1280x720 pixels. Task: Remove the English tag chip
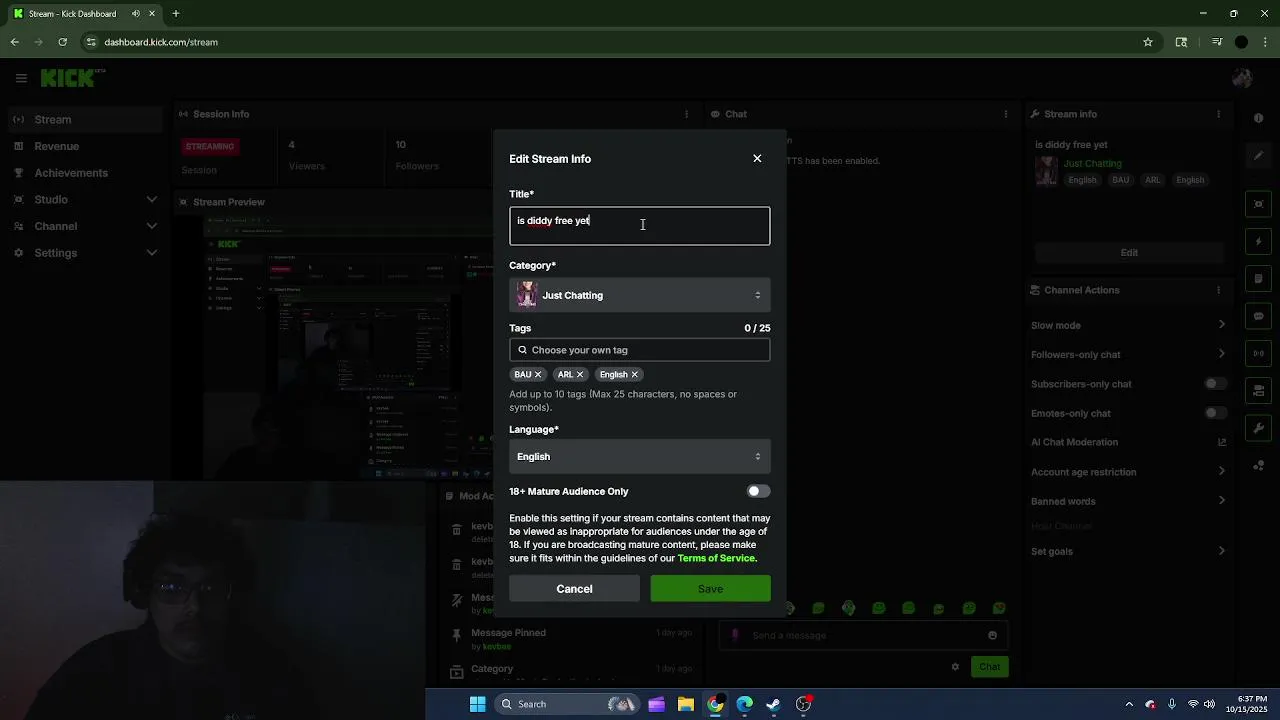634,375
